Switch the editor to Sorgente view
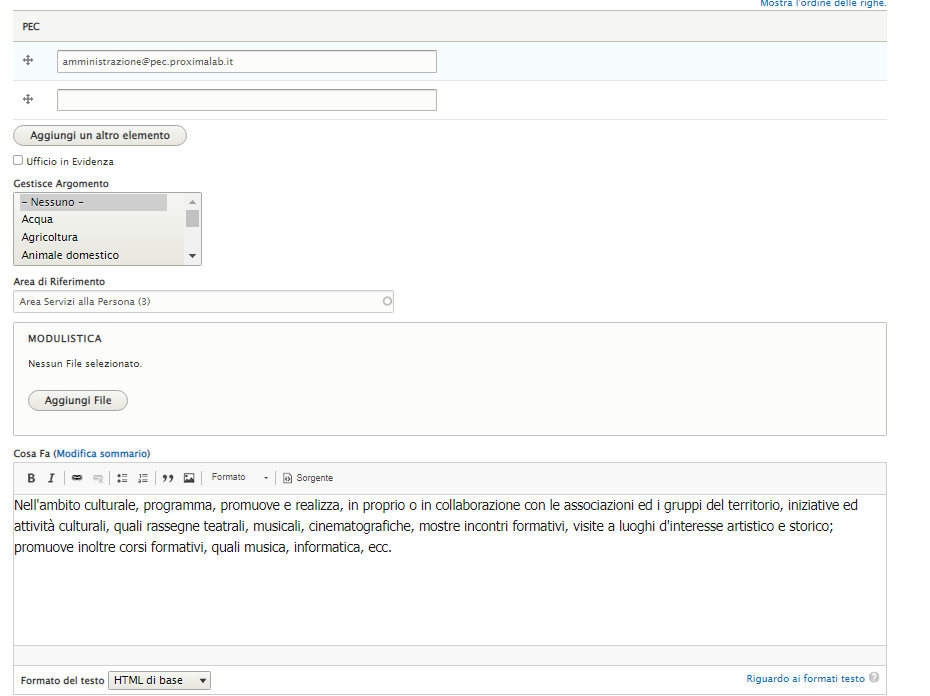Image resolution: width=930 pixels, height=696 pixels. tap(308, 478)
